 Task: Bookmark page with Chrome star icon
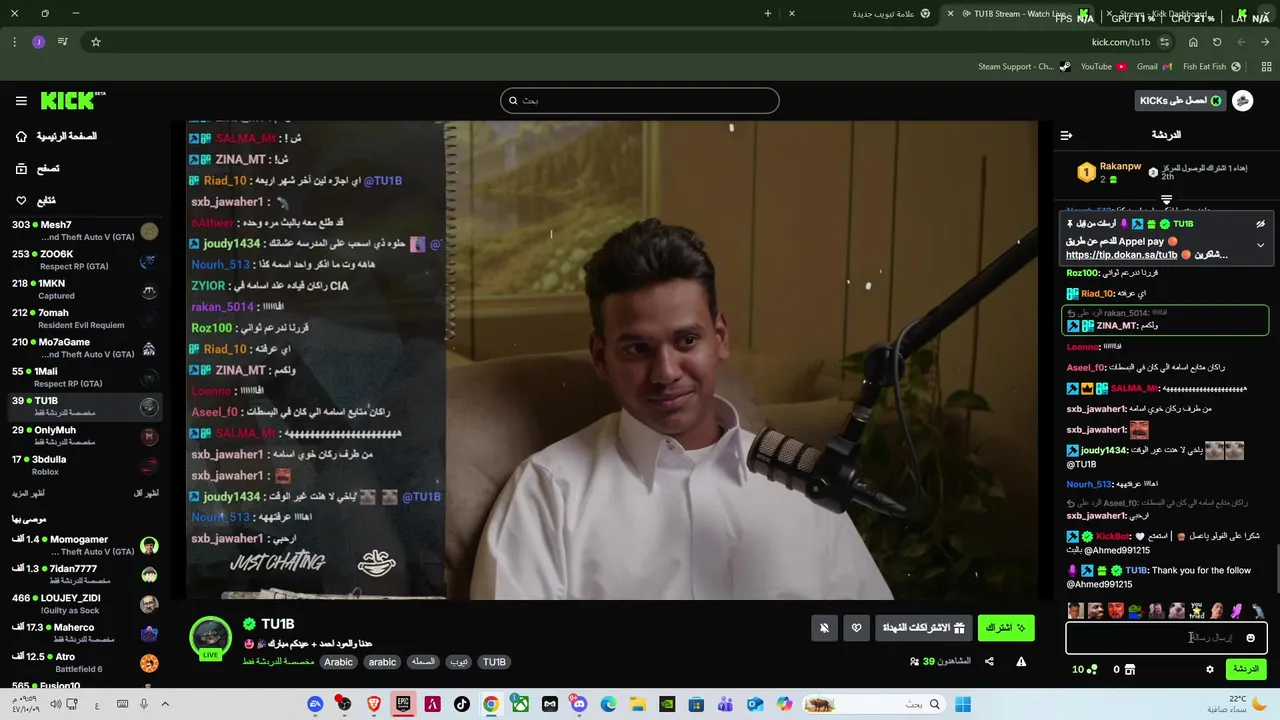[96, 42]
